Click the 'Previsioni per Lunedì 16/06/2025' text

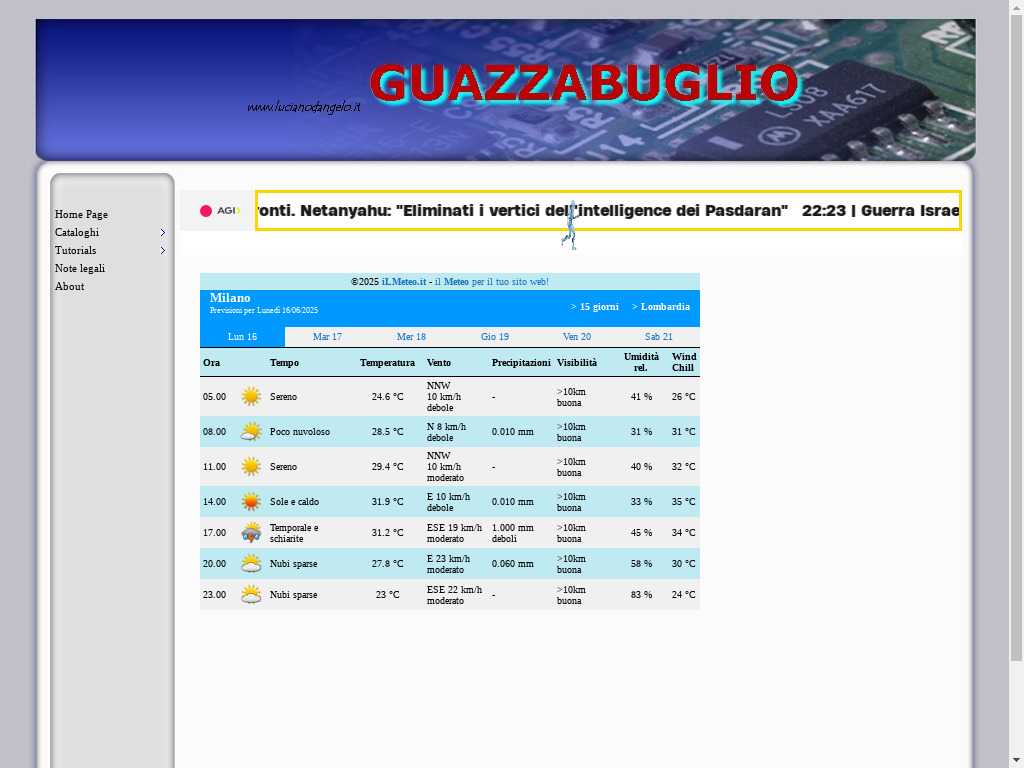pyautogui.click(x=264, y=311)
